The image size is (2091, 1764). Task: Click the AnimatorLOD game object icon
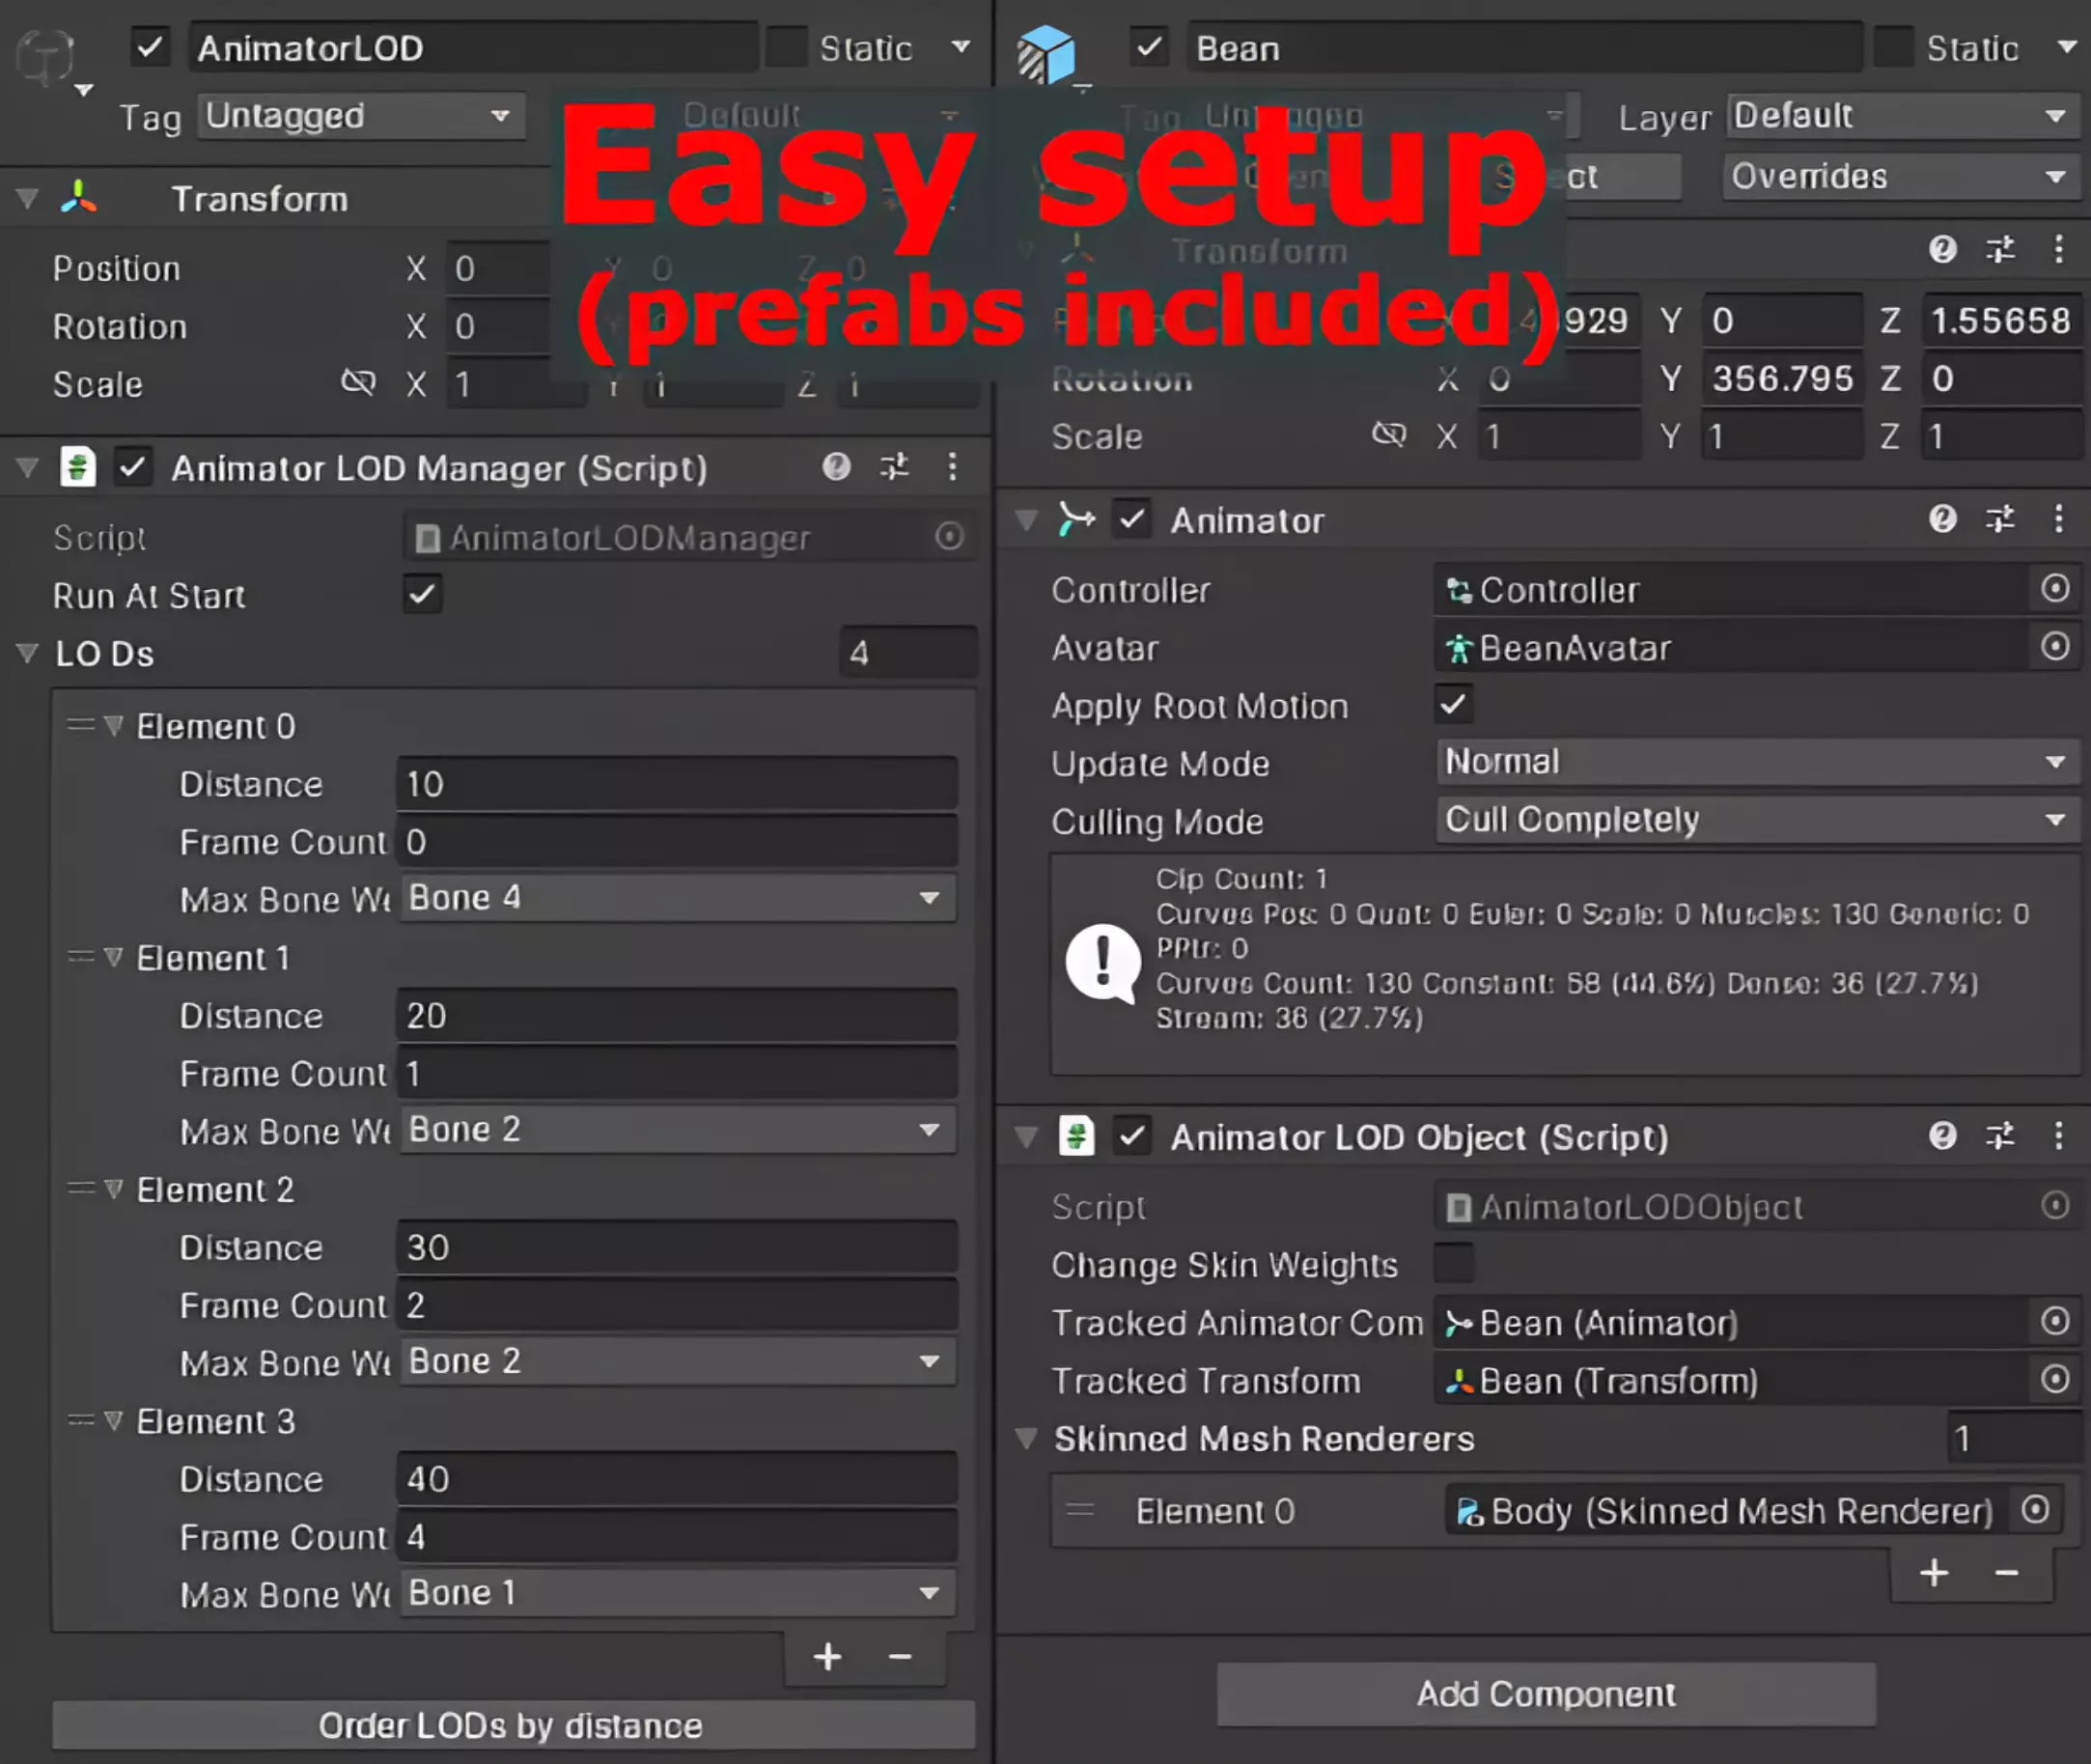(x=45, y=56)
